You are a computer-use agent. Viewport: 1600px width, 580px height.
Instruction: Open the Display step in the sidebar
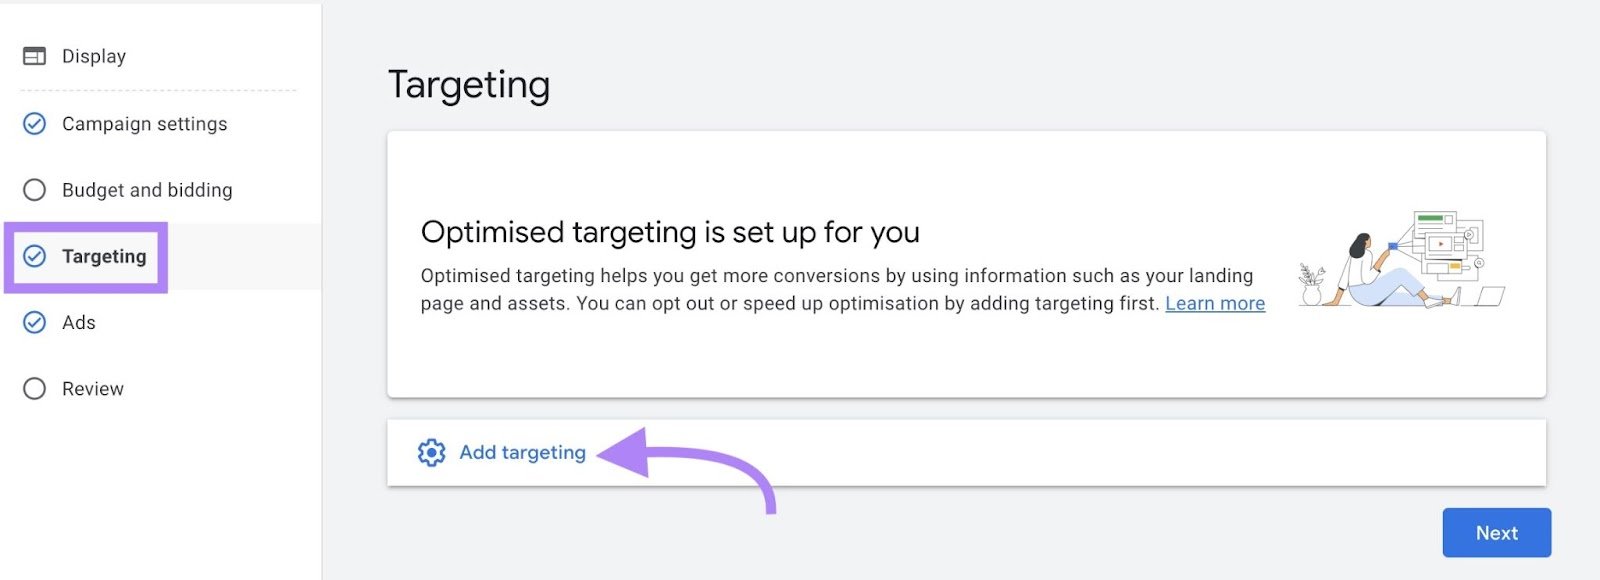[93, 56]
